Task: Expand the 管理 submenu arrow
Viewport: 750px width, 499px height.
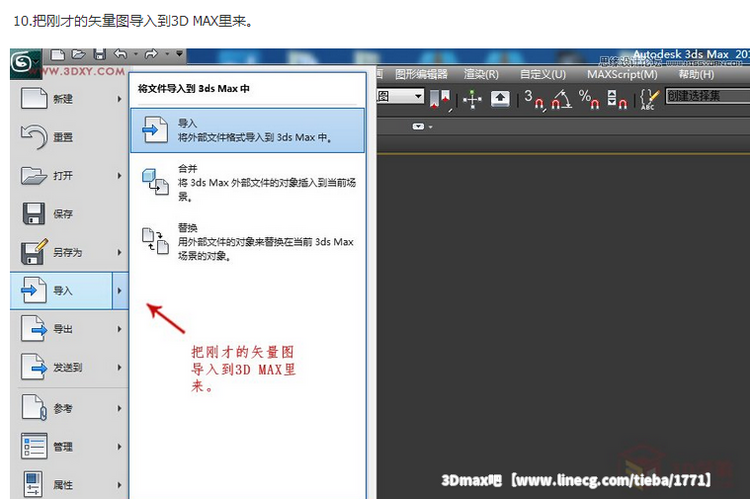Action: 120,446
